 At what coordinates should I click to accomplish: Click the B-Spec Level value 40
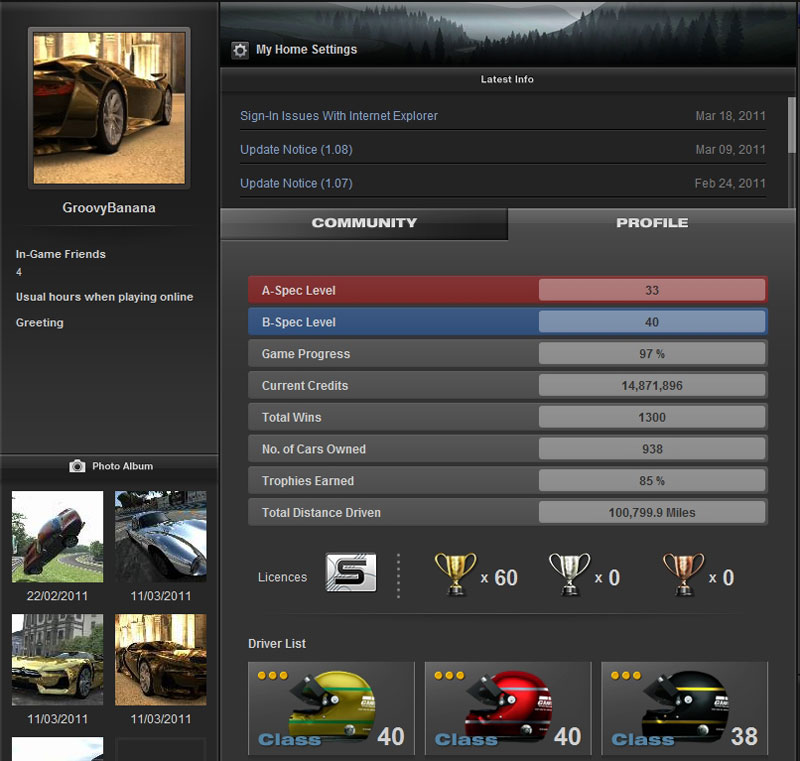click(x=652, y=322)
